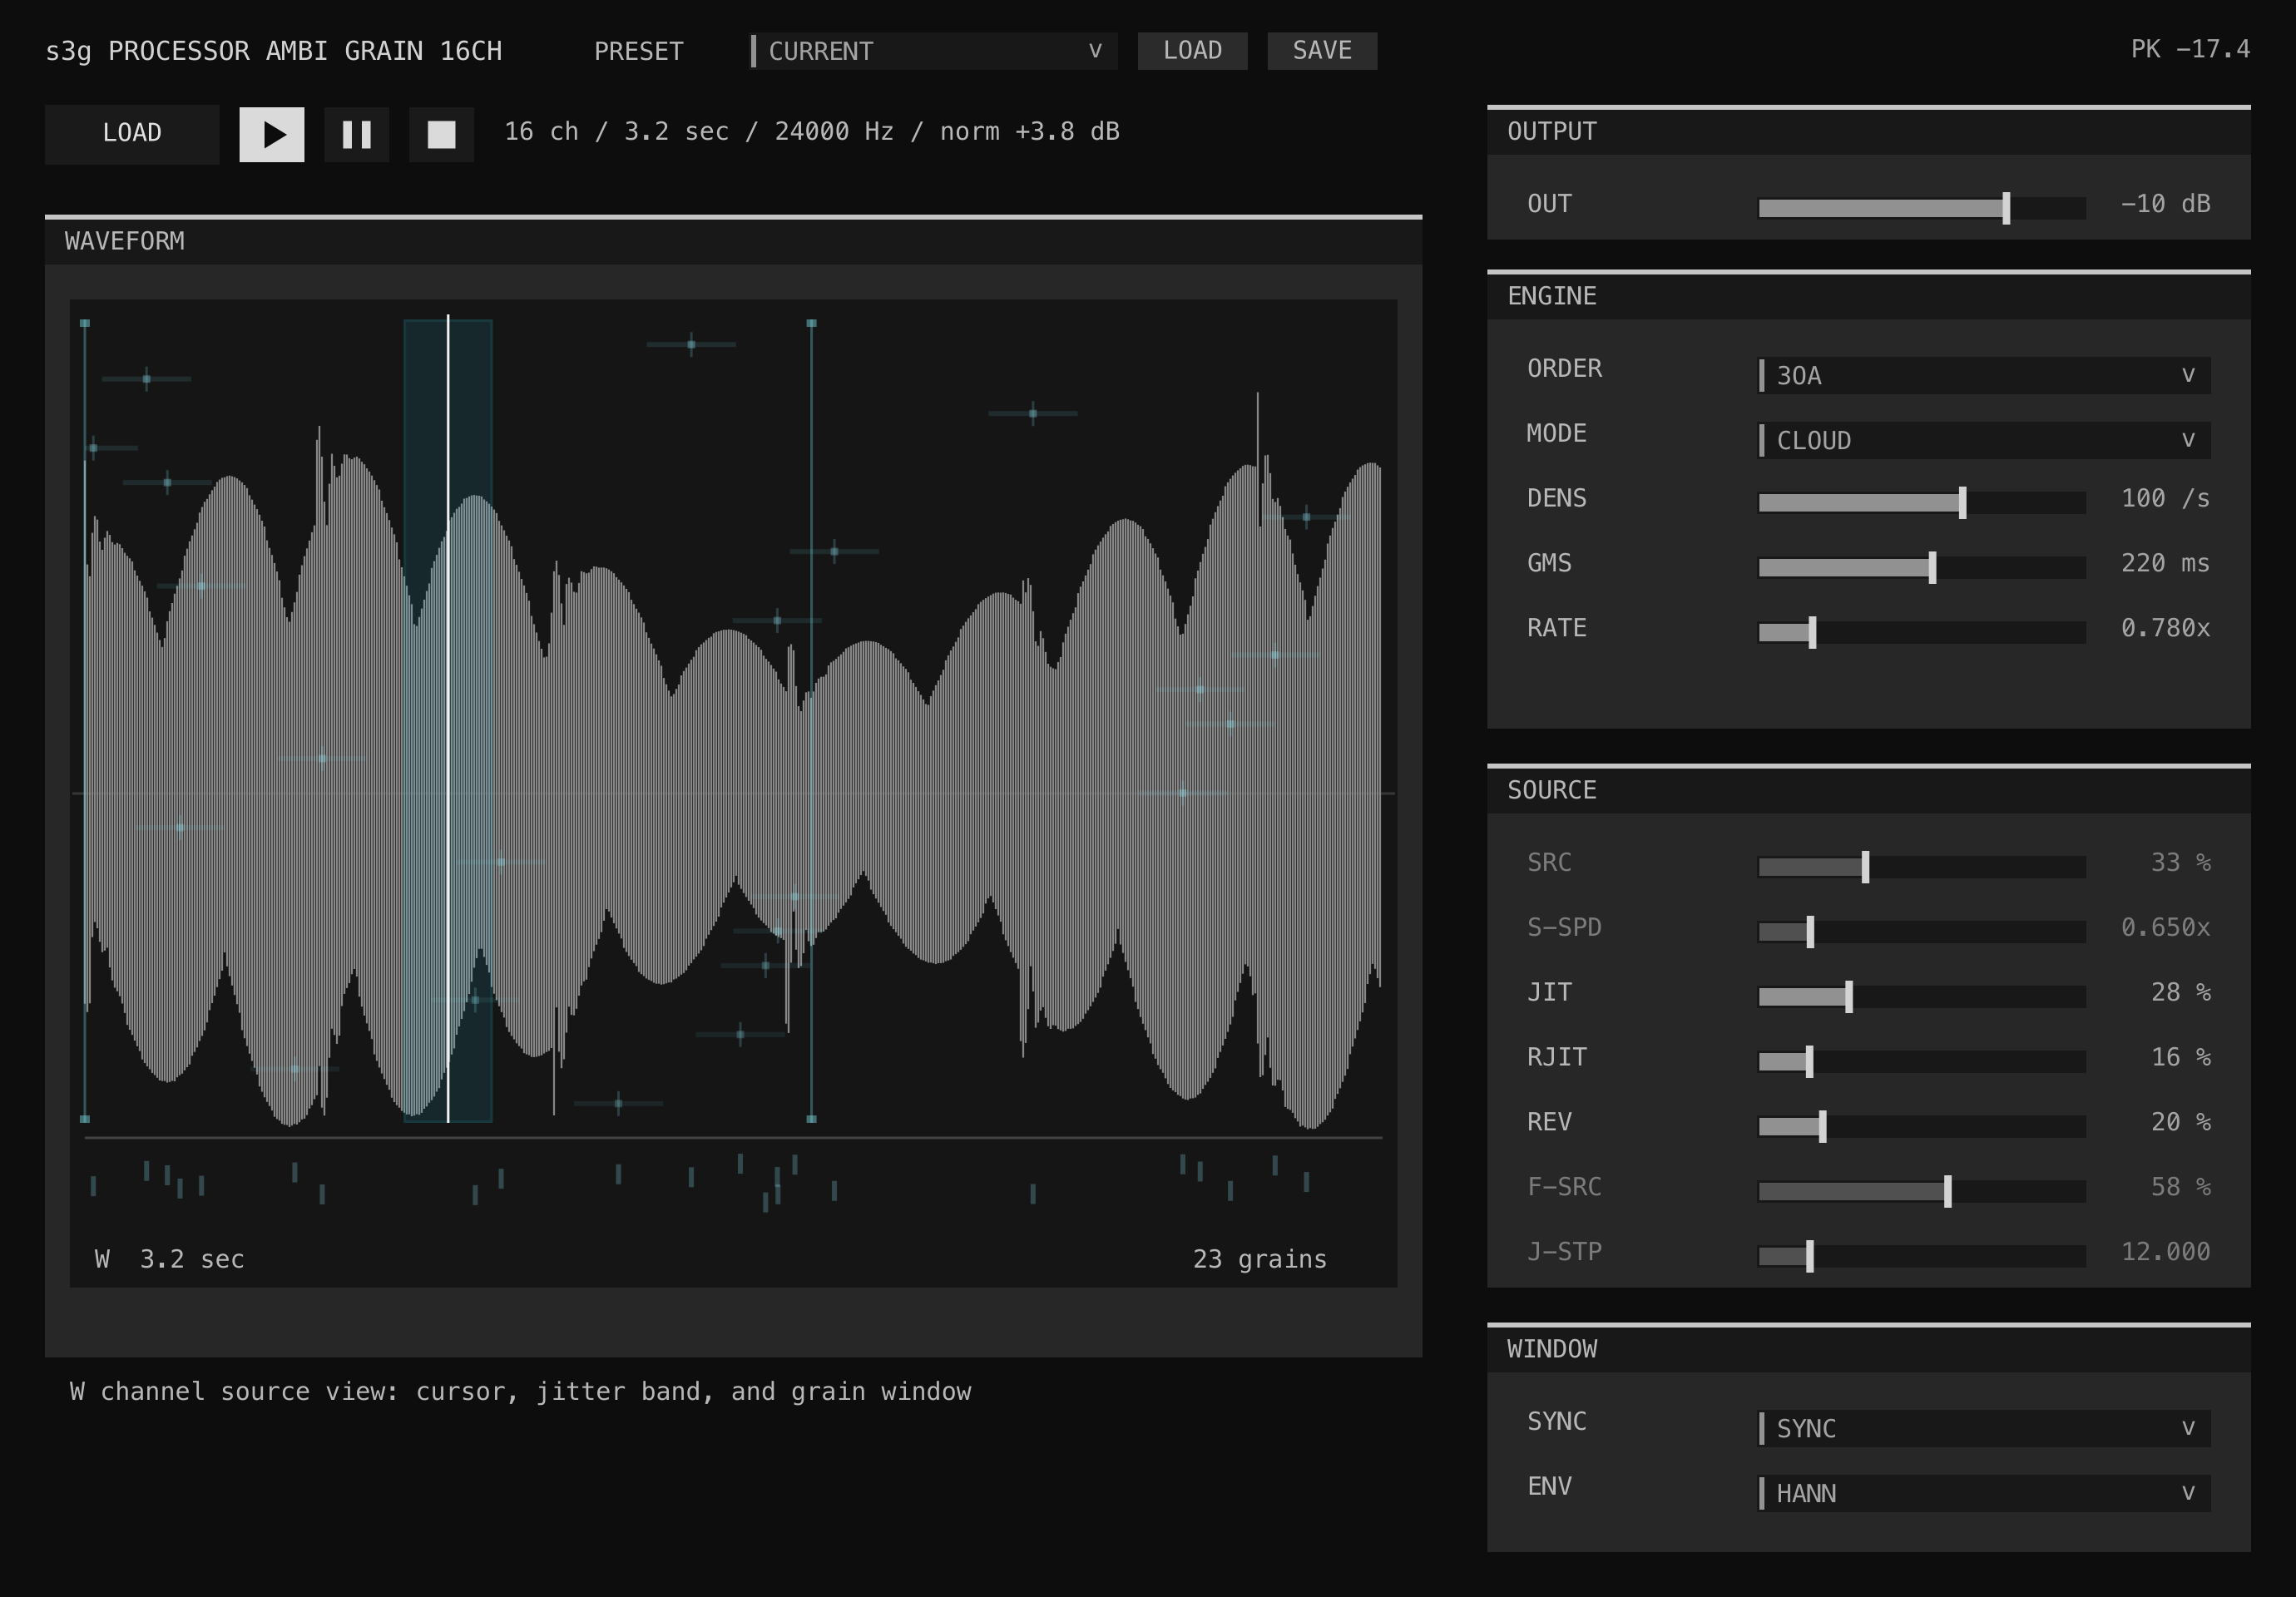Adjust the OUT level slider
Image resolution: width=2296 pixels, height=1597 pixels.
pyautogui.click(x=1922, y=208)
